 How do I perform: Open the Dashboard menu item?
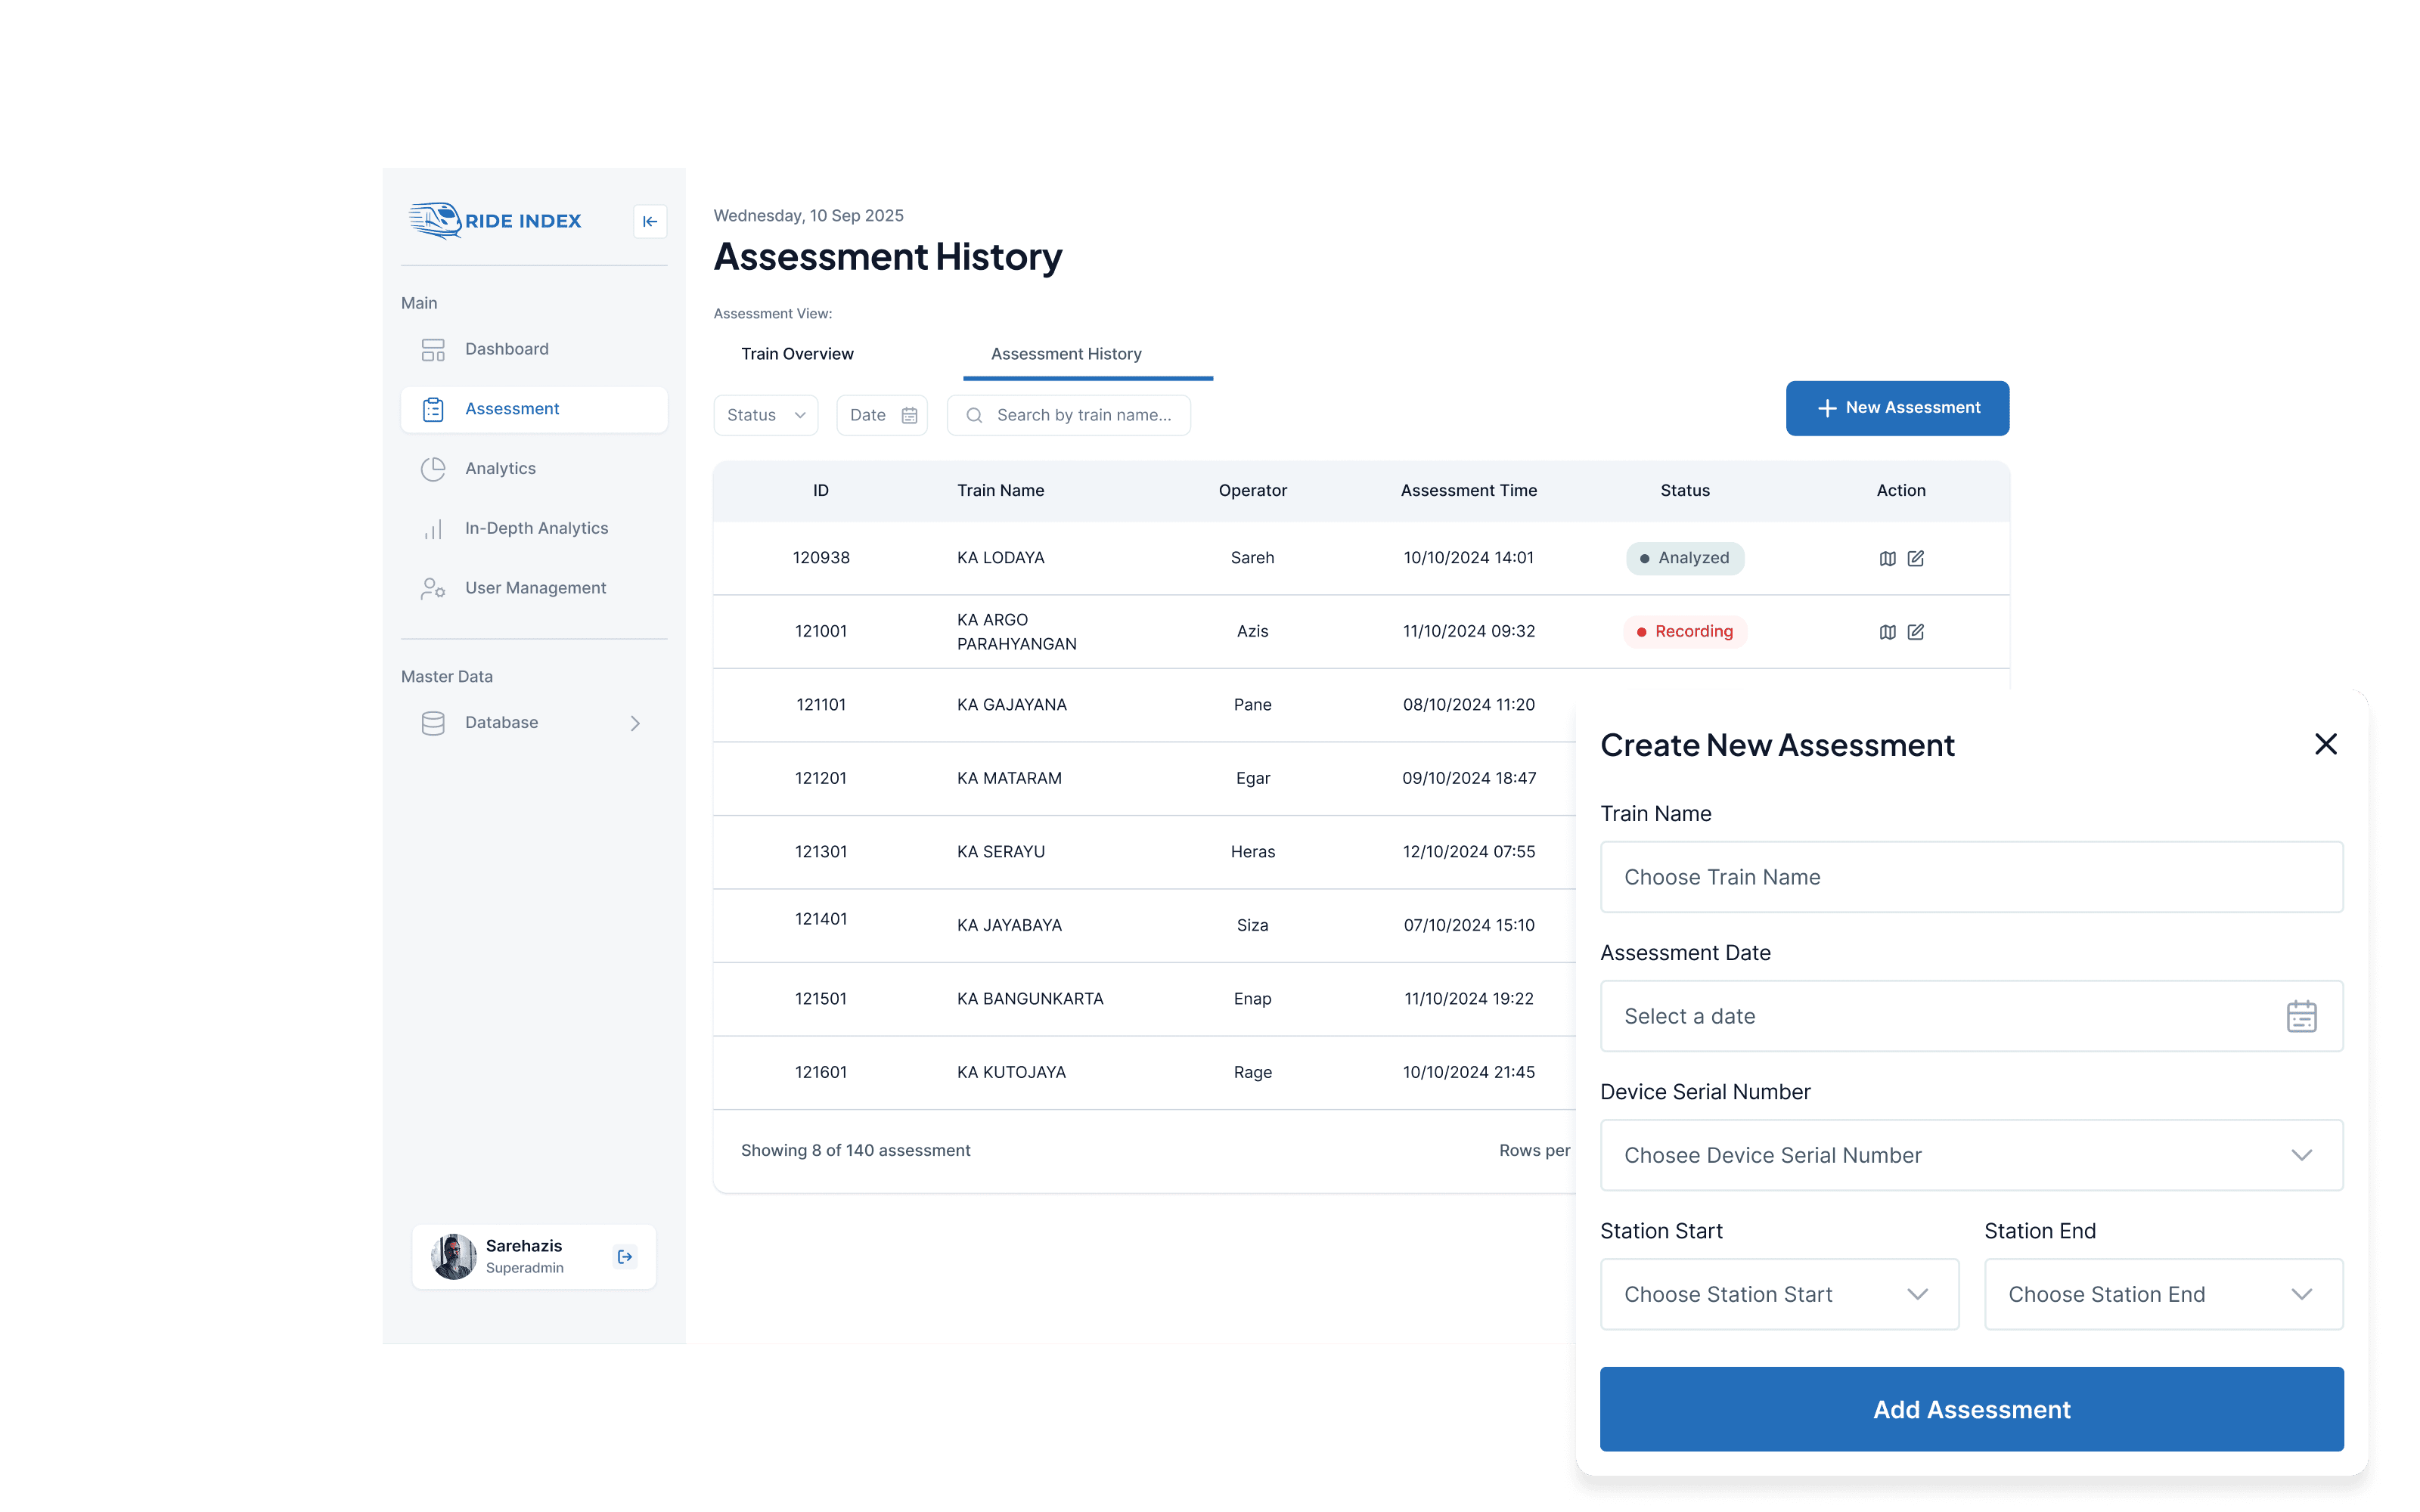click(x=534, y=349)
